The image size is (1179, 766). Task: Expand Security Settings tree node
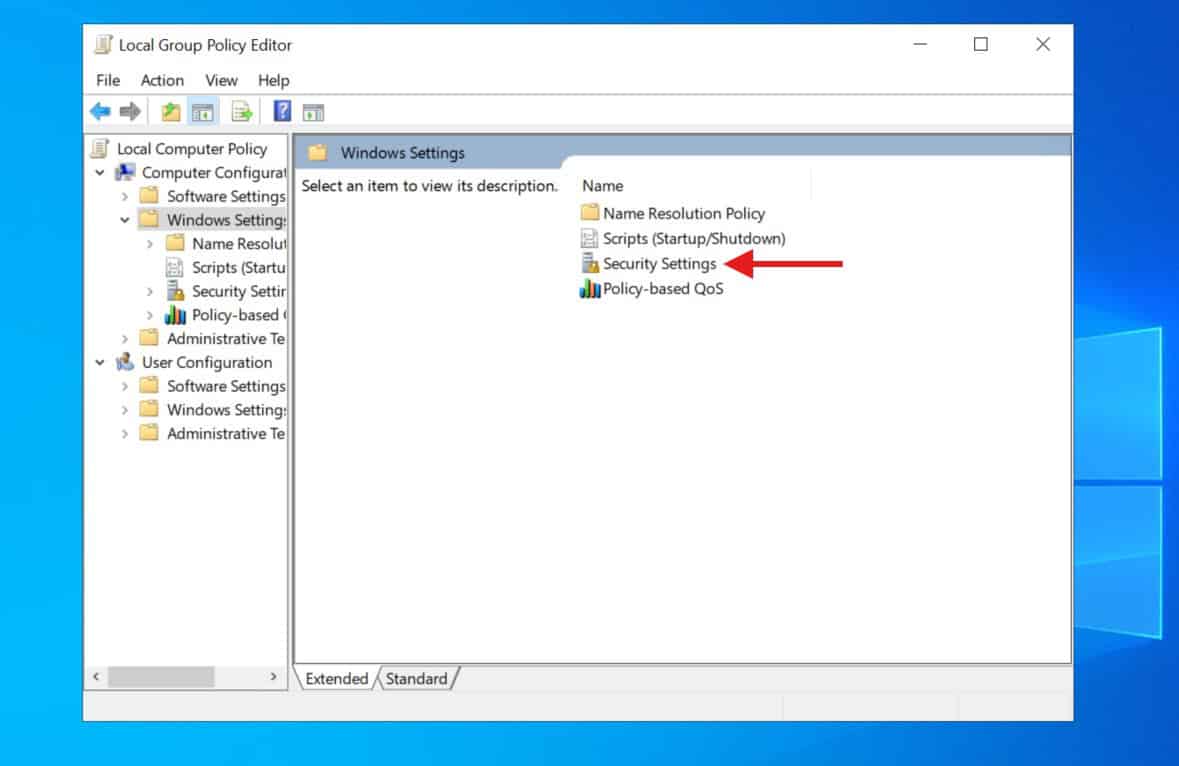[150, 292]
